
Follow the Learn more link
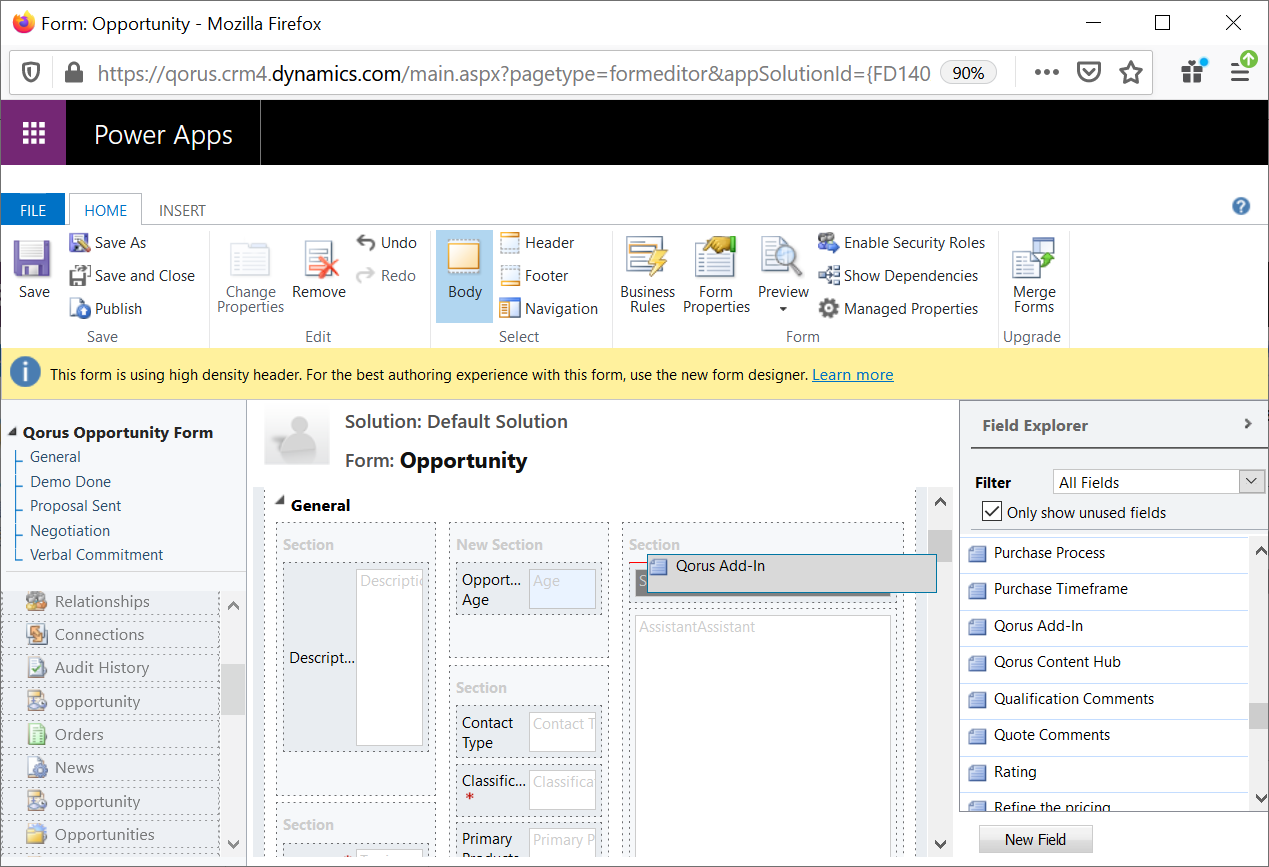[852, 375]
